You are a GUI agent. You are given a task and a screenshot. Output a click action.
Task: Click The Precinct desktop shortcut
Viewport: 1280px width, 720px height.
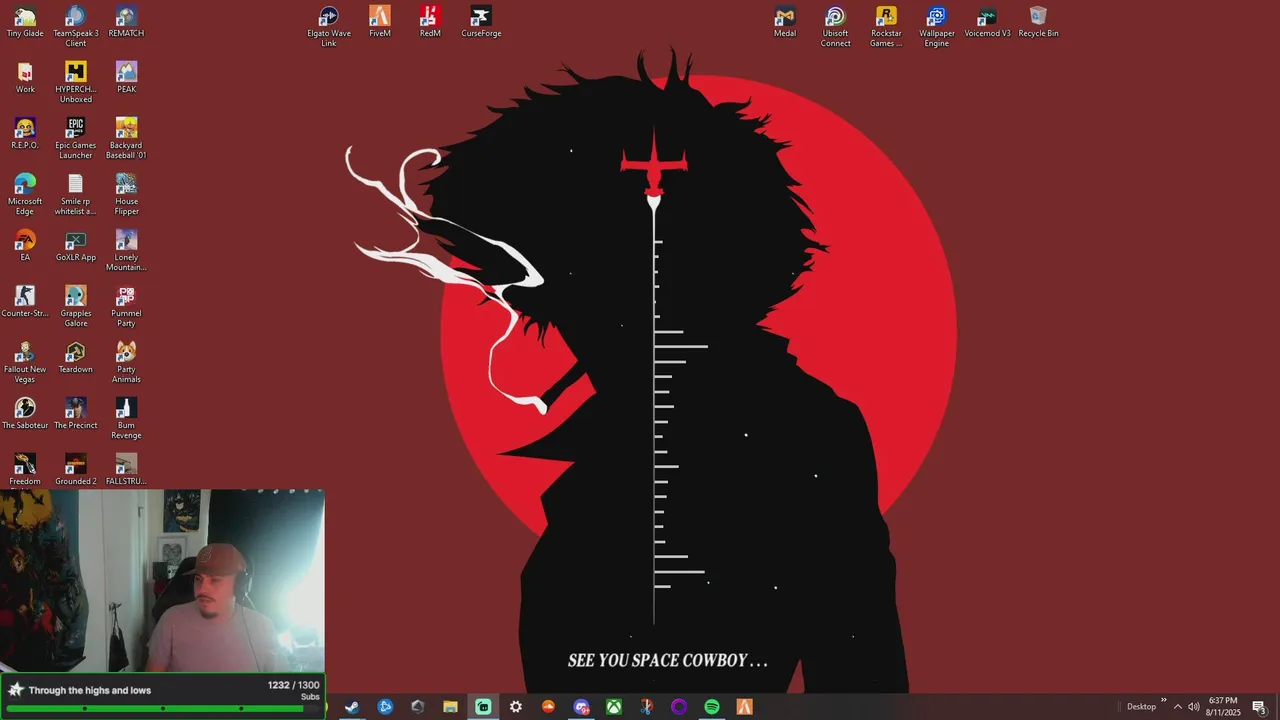pos(76,414)
